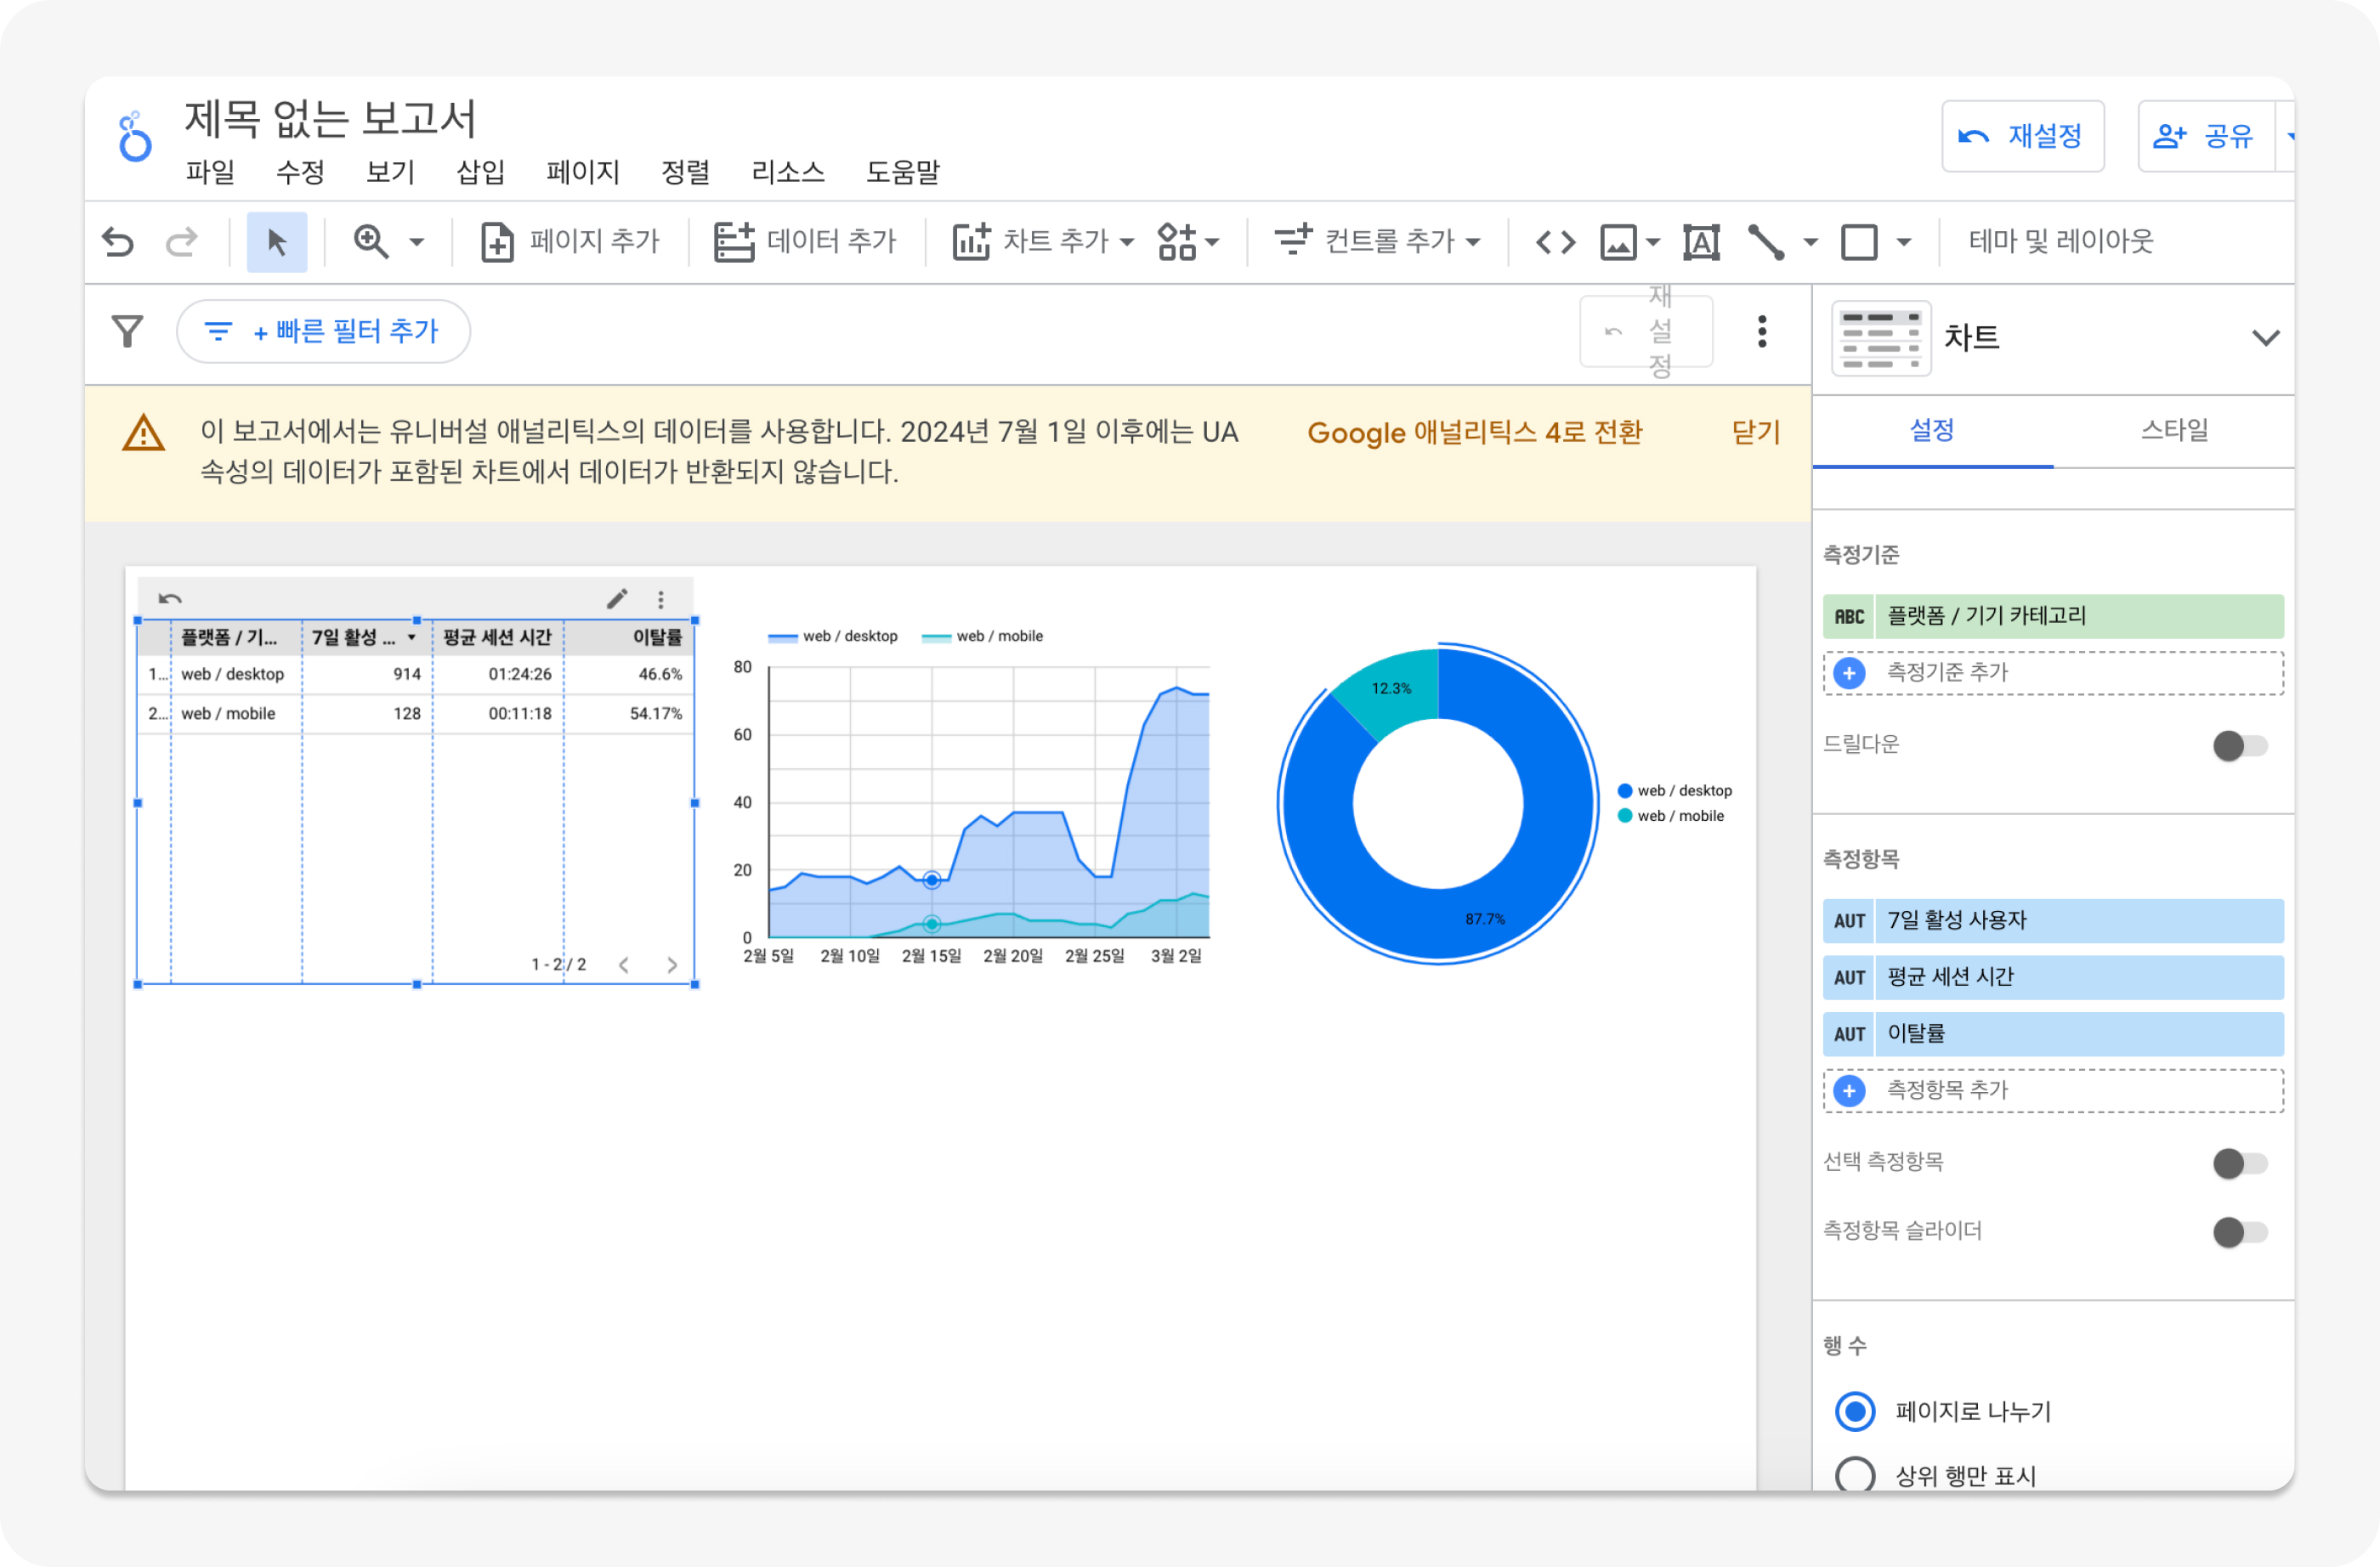Toggle the 측정항목 슬라이더 switch

[2240, 1232]
